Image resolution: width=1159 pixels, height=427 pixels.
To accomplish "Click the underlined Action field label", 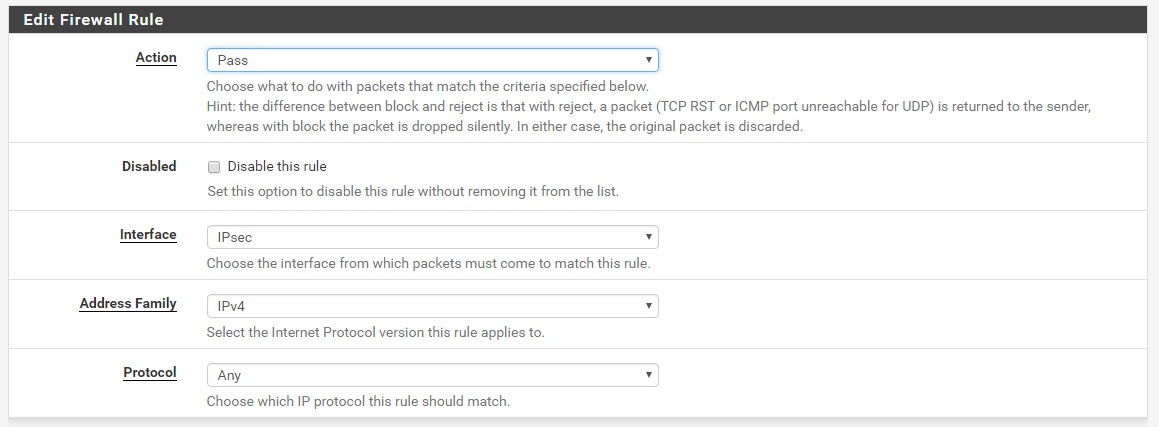I will point(156,58).
